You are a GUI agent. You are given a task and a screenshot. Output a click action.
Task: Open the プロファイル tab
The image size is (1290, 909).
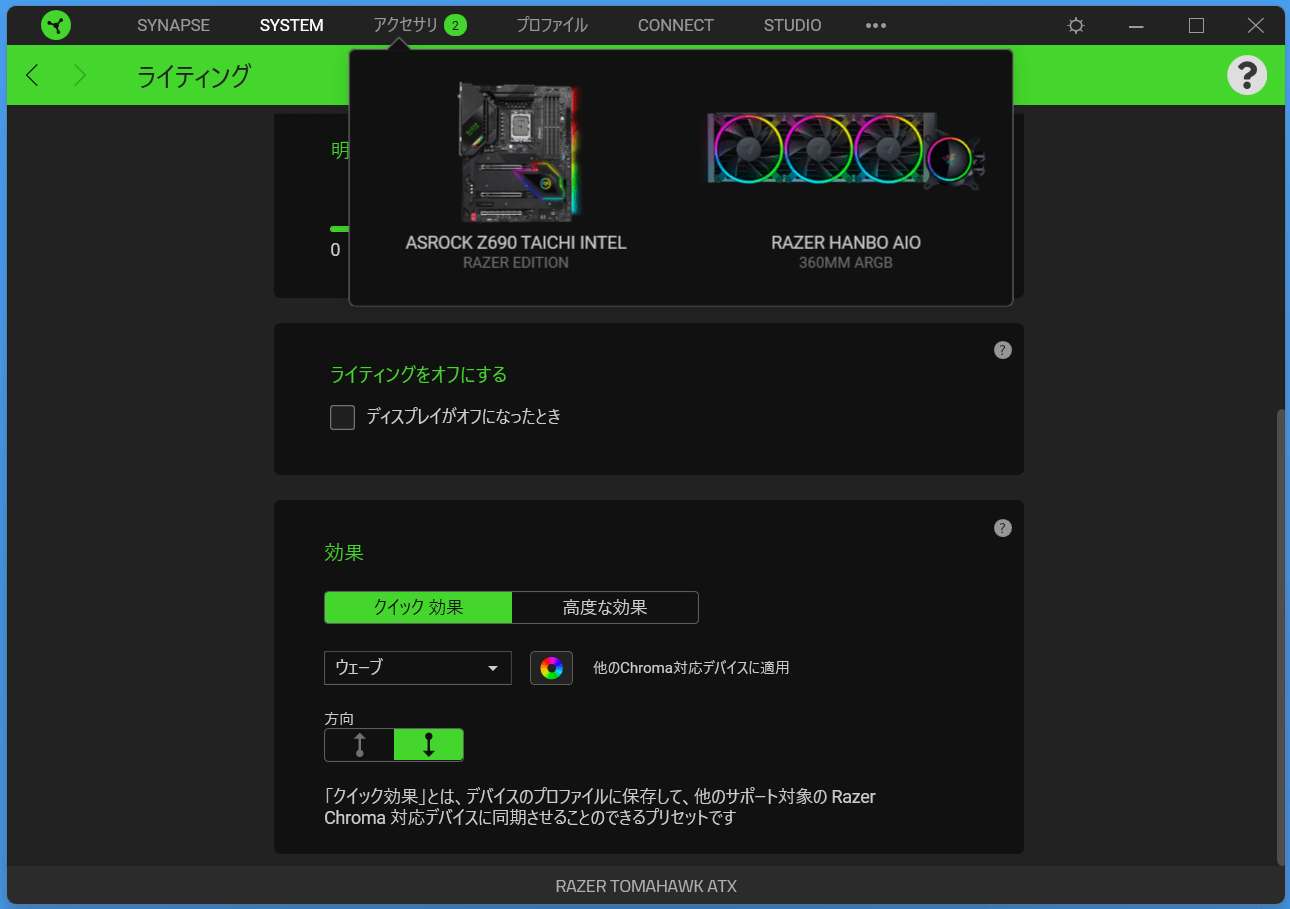point(552,25)
